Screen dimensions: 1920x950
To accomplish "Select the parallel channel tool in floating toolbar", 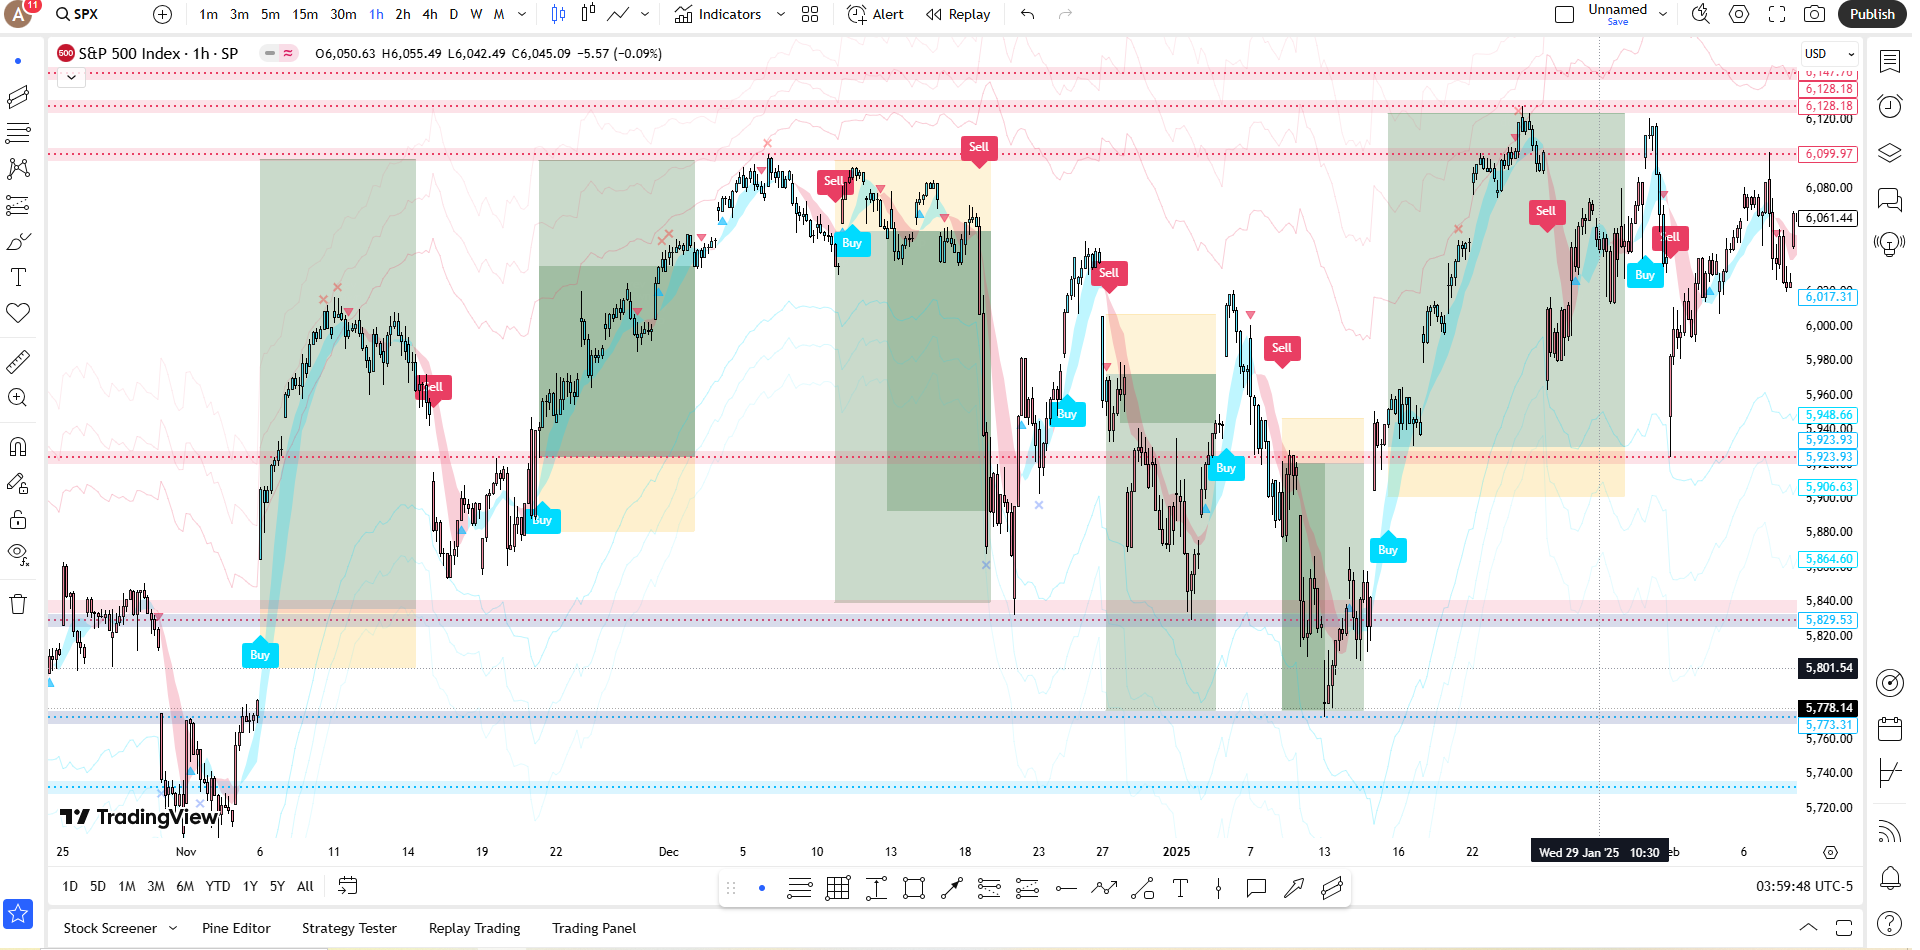I will point(1332,888).
